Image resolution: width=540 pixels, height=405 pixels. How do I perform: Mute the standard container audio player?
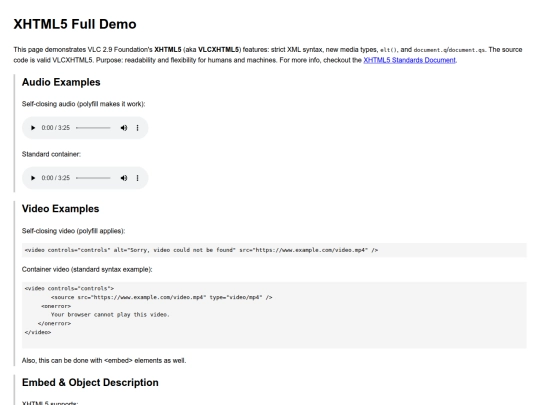[x=124, y=178]
